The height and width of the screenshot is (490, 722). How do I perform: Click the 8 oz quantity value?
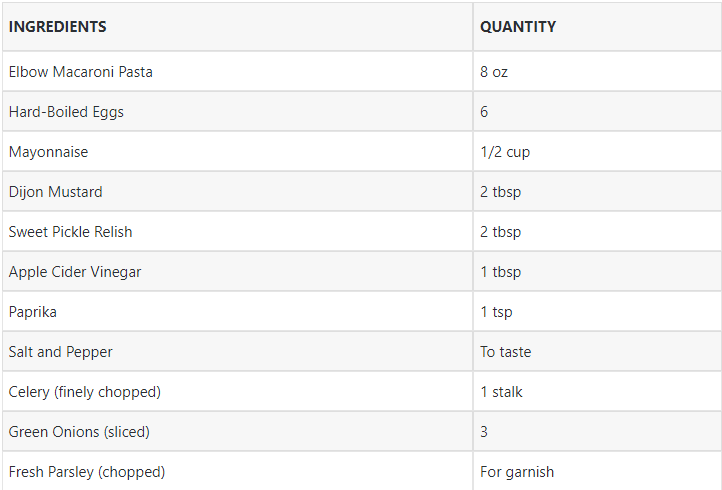494,72
